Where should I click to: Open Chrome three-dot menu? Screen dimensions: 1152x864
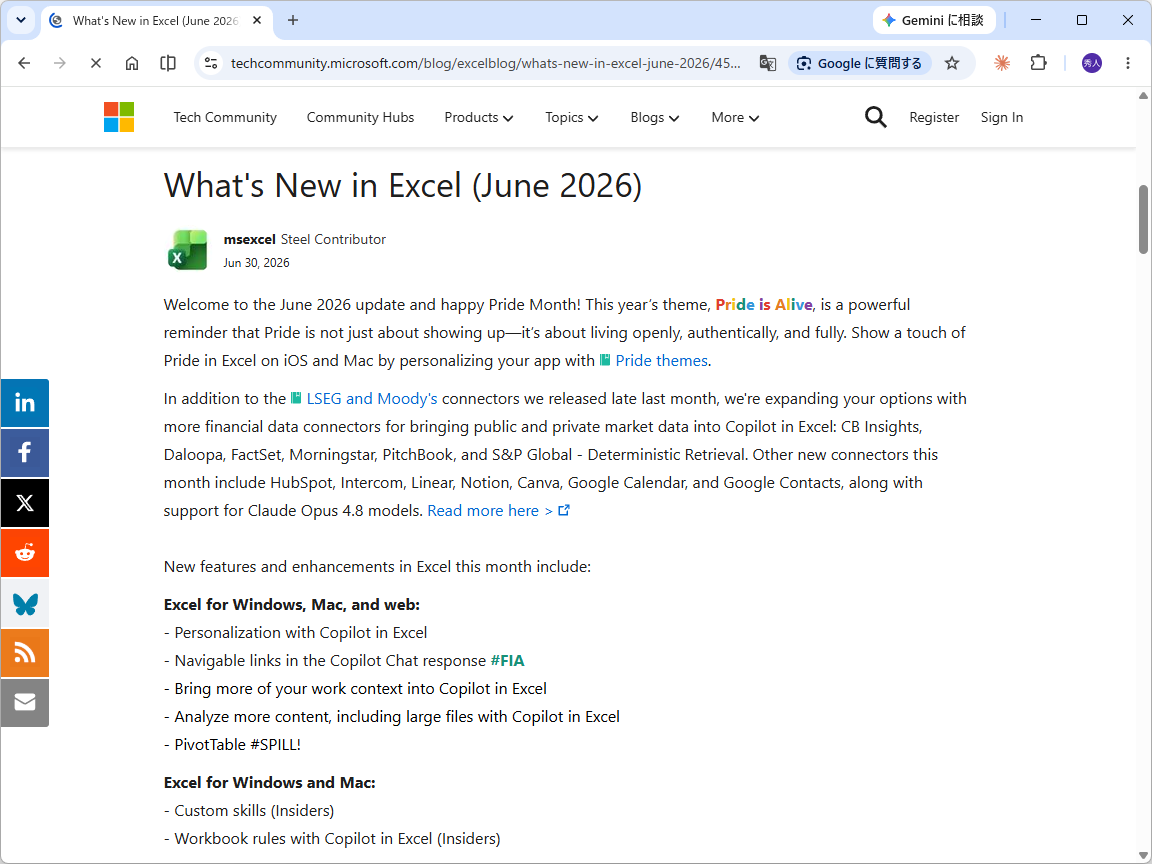pos(1128,63)
